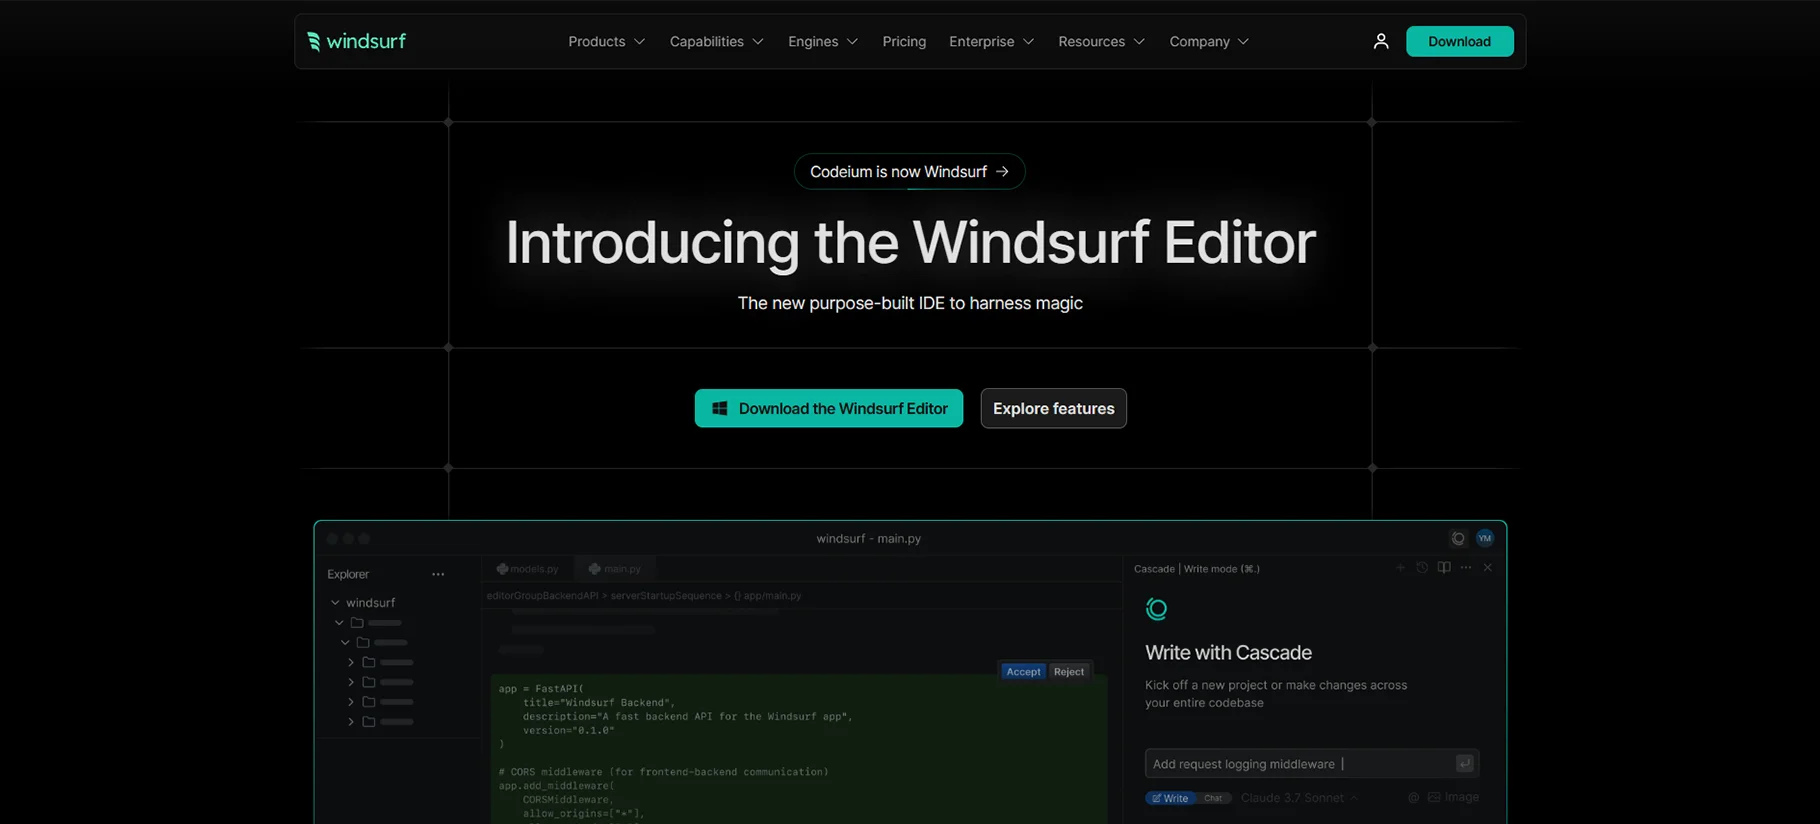Collapse the windsurf root folder in Explorer

coord(335,603)
